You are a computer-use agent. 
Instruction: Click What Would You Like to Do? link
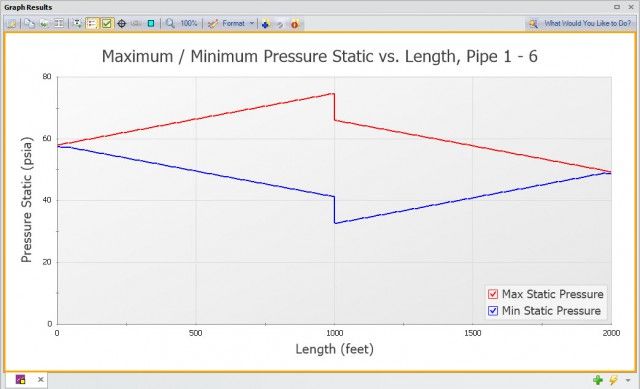click(x=587, y=24)
